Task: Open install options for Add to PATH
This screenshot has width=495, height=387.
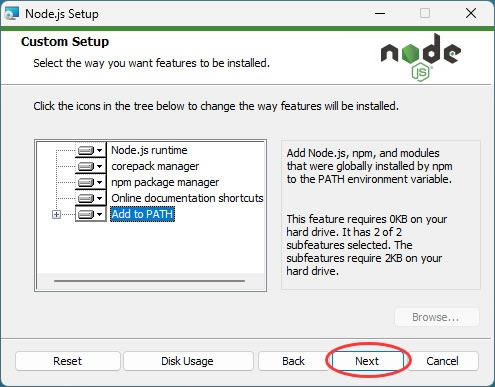Action: (90, 214)
